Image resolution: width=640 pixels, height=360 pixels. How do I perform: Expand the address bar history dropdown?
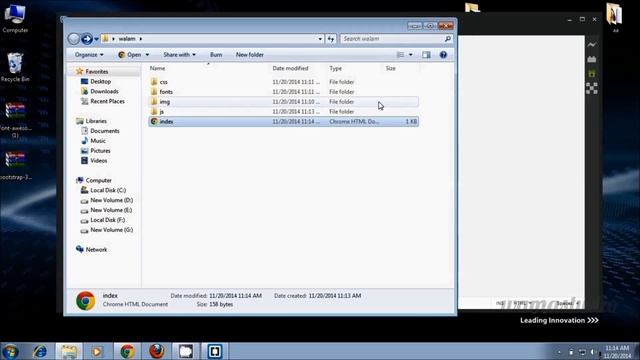pyautogui.click(x=320, y=39)
